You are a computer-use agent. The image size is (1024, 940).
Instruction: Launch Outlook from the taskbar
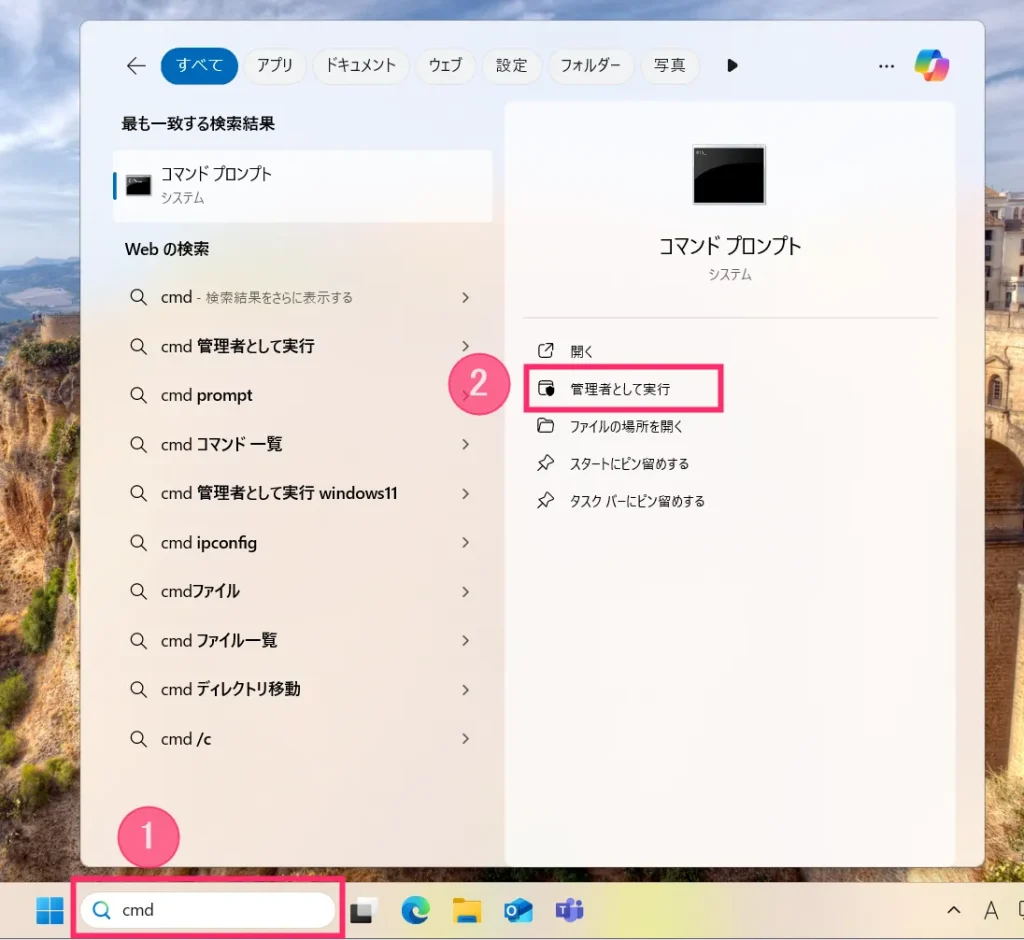[x=518, y=910]
